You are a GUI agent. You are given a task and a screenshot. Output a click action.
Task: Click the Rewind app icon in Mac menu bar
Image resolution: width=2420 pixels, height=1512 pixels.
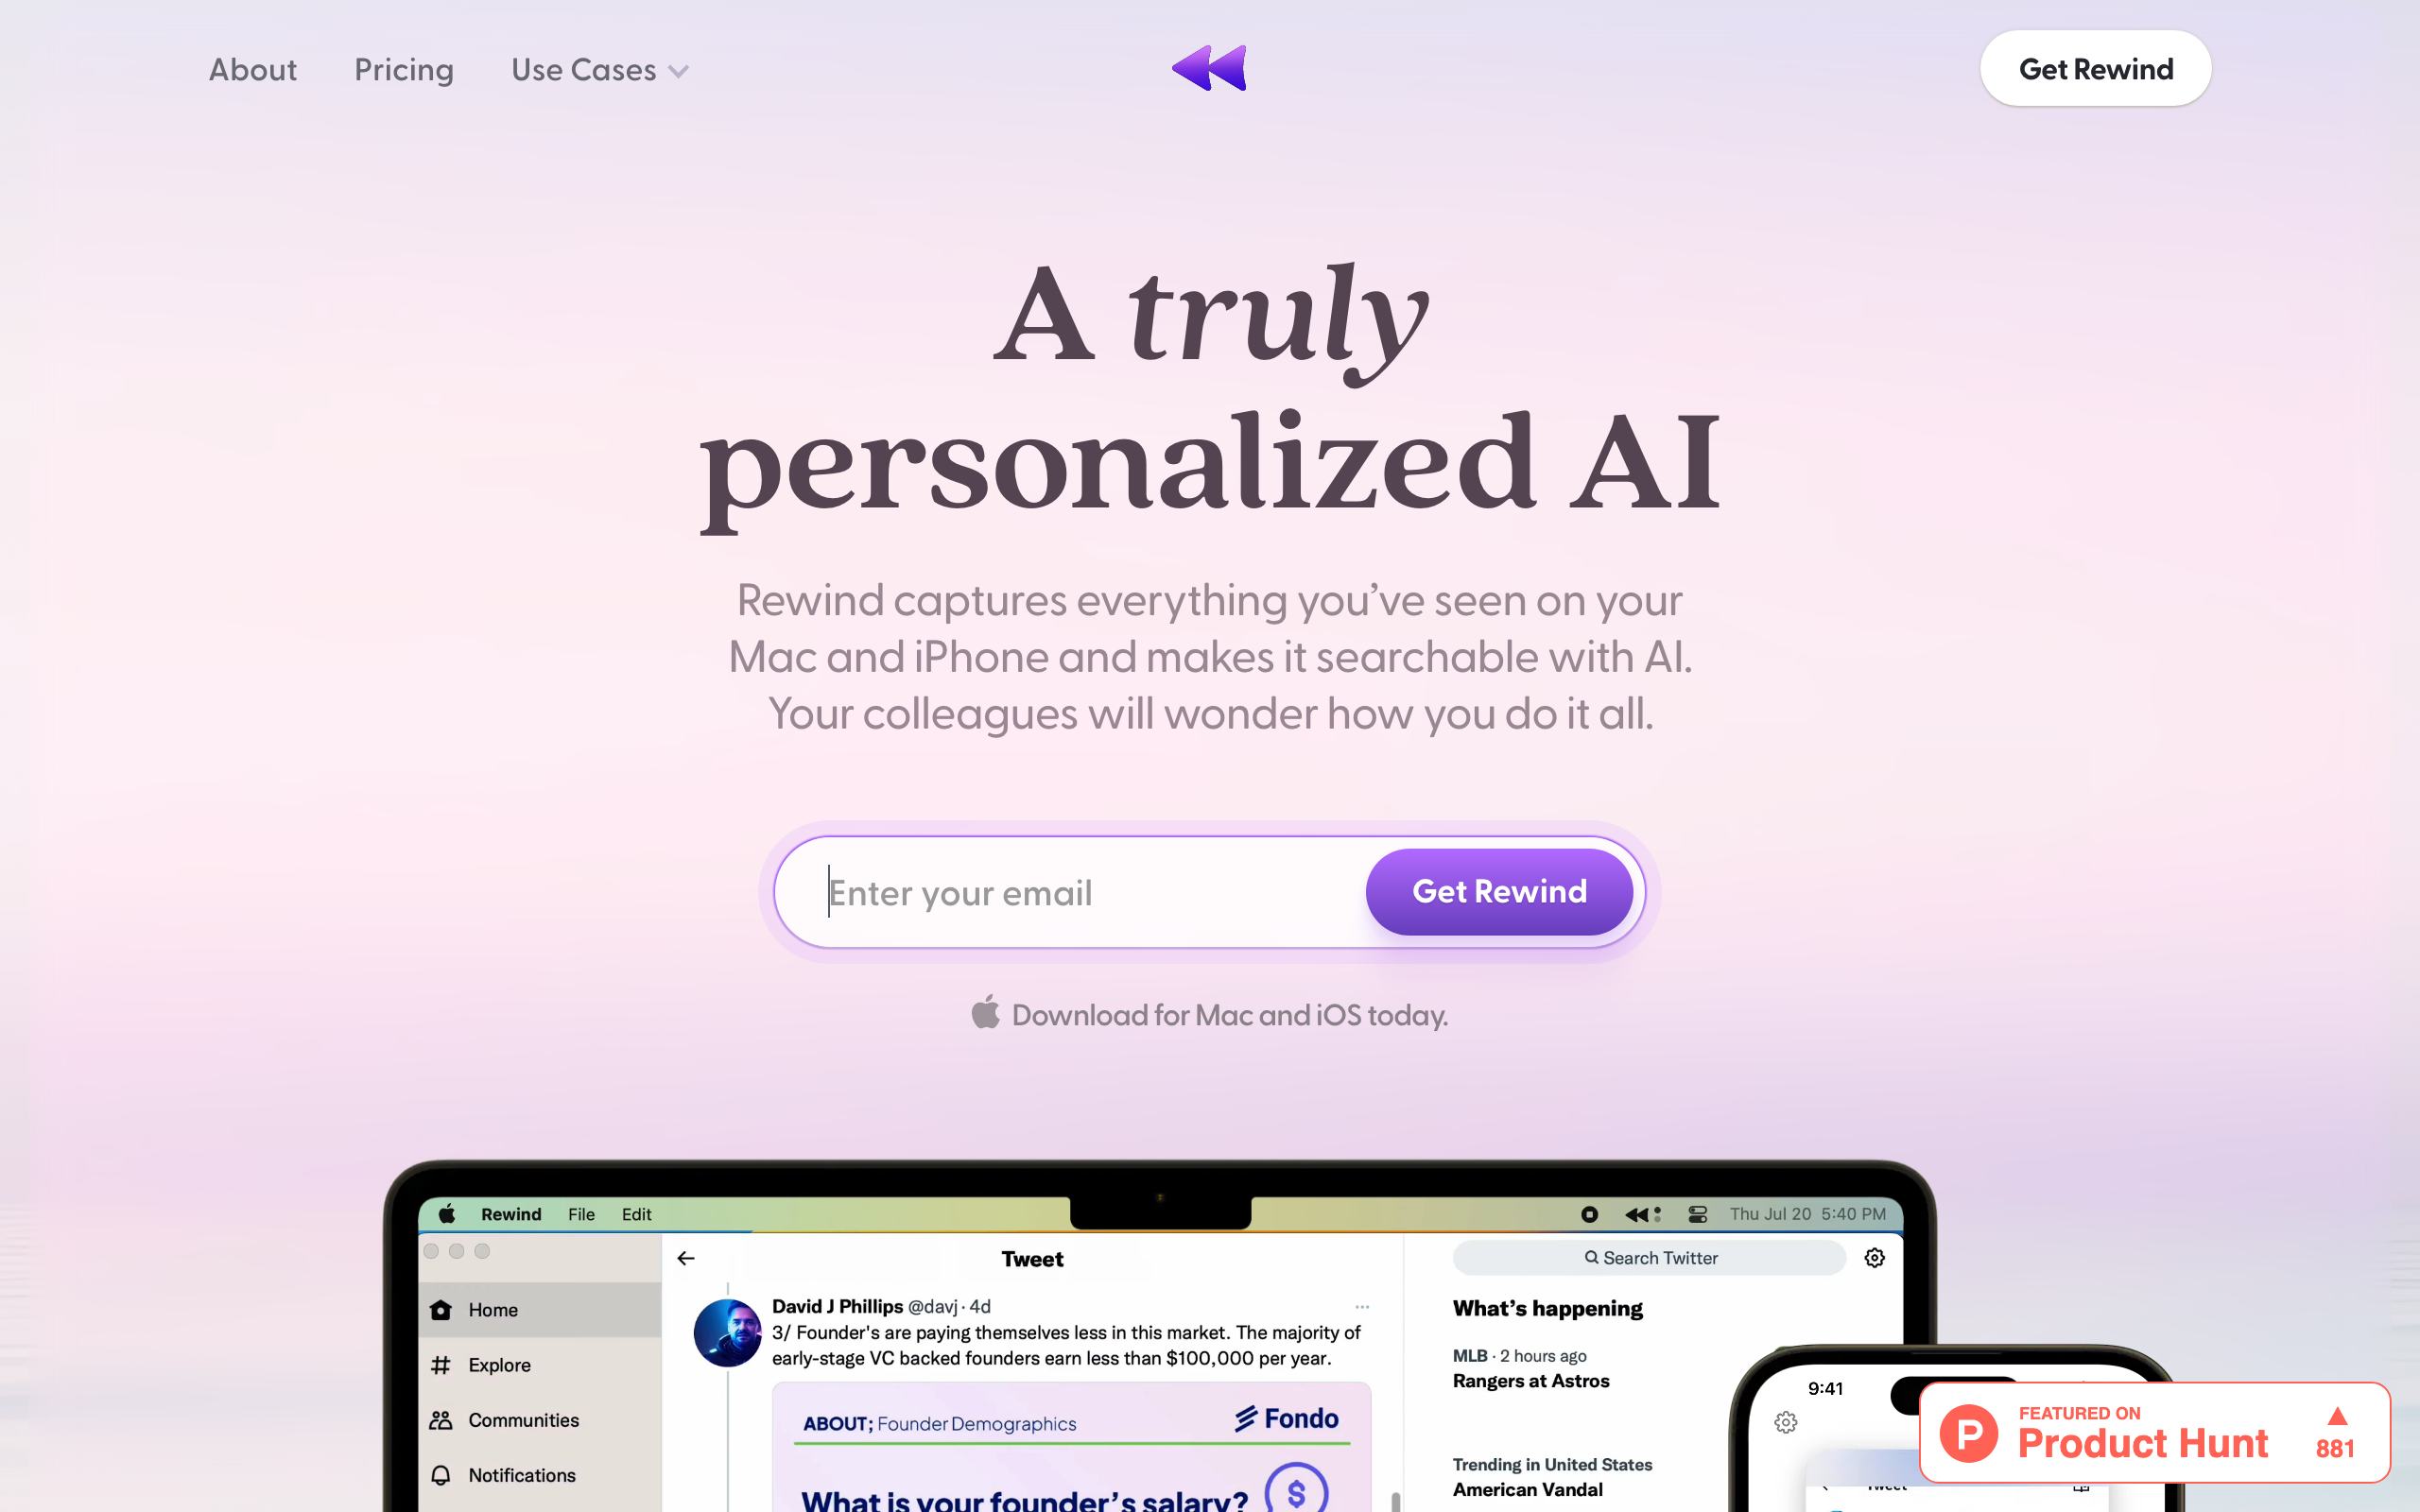coord(1647,1212)
